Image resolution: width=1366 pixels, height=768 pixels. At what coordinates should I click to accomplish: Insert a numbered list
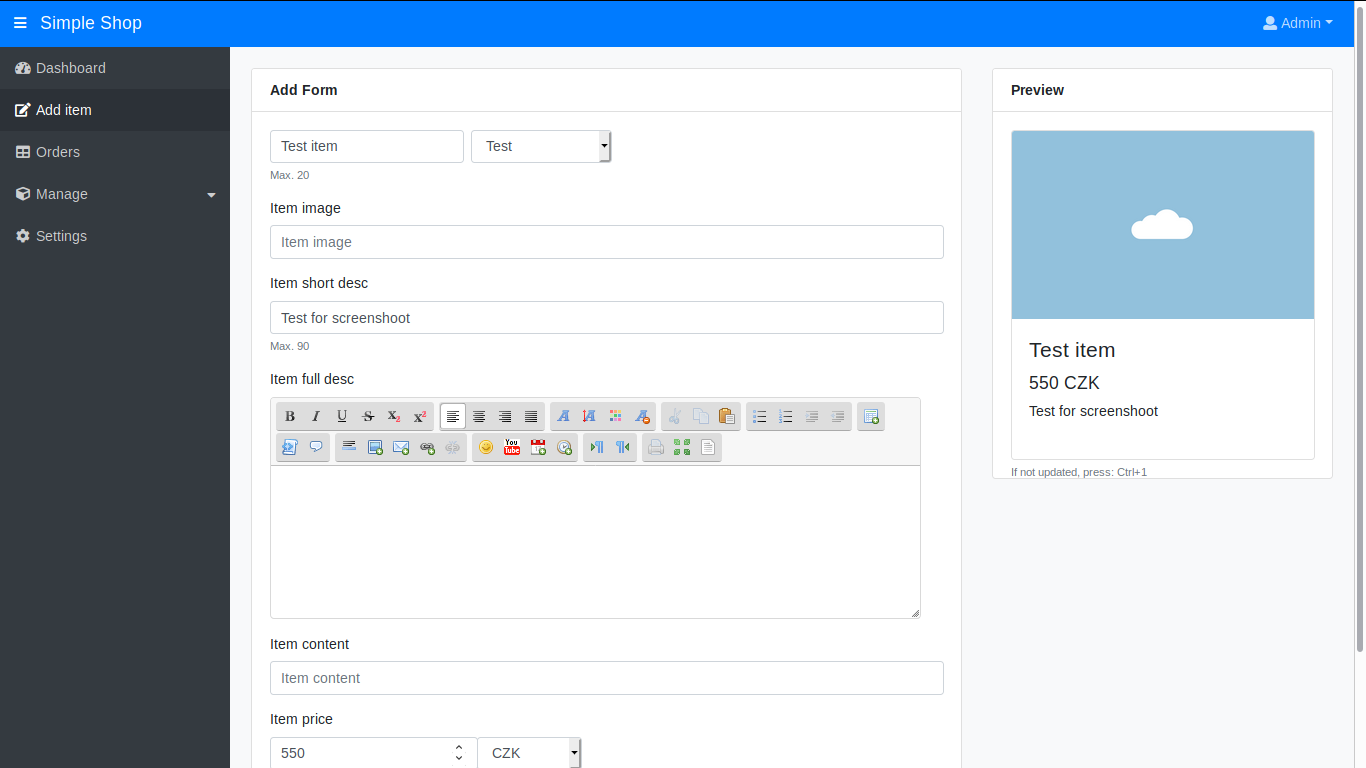786,416
